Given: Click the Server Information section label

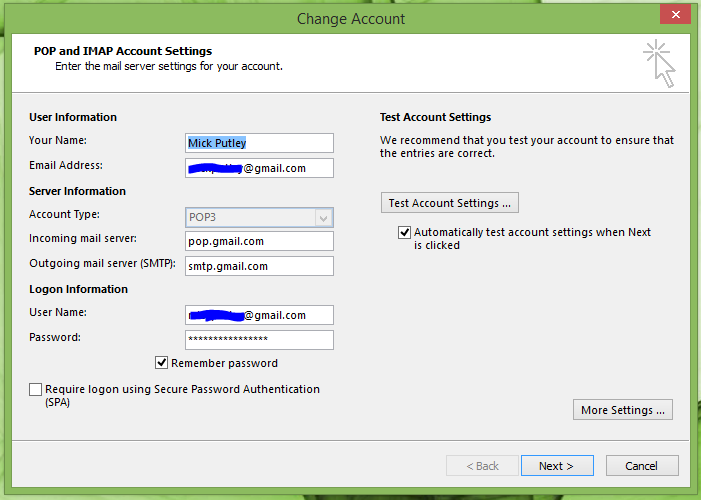Looking at the screenshot, I should [x=77, y=191].
